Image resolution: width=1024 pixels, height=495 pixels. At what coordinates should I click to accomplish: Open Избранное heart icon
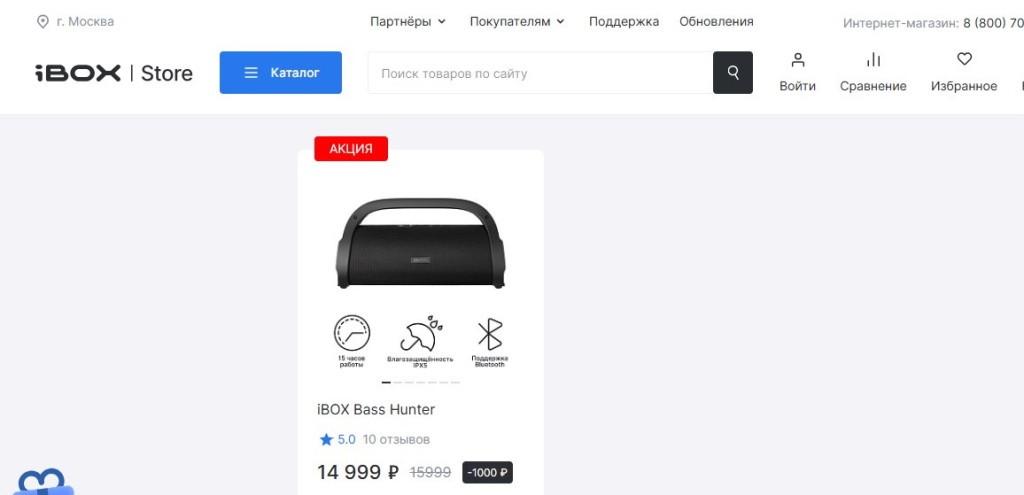(x=965, y=59)
